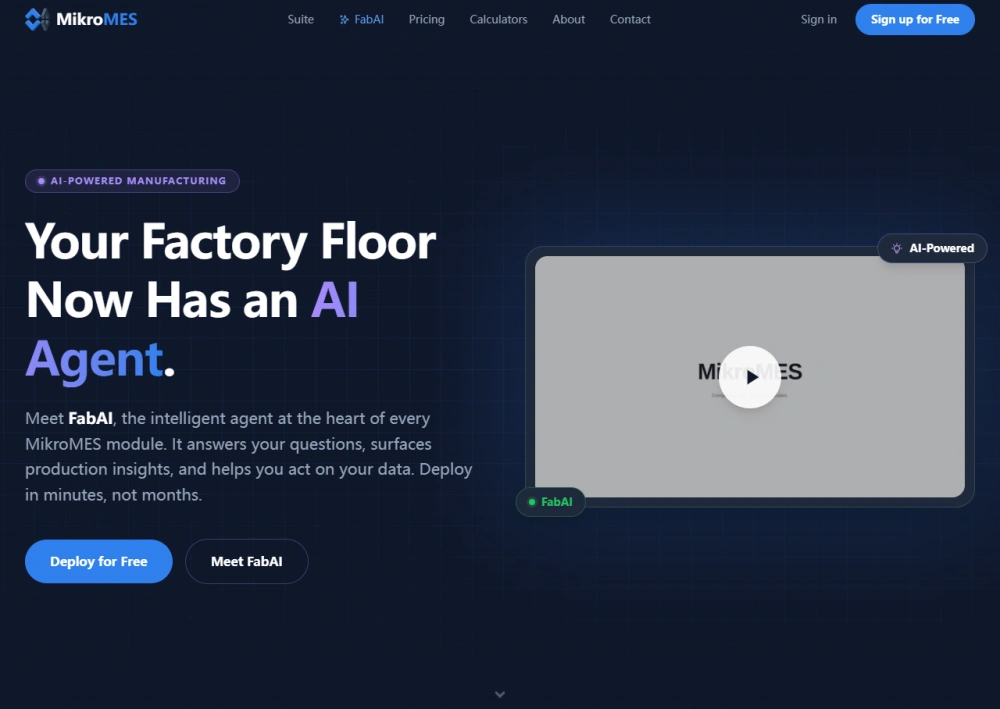
Task: Select the AI-Powered badge label
Action: [942, 249]
